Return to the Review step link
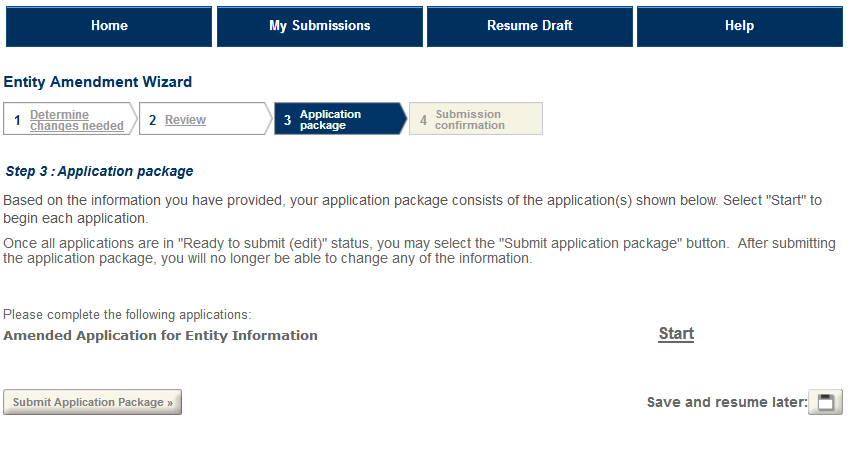 point(185,120)
